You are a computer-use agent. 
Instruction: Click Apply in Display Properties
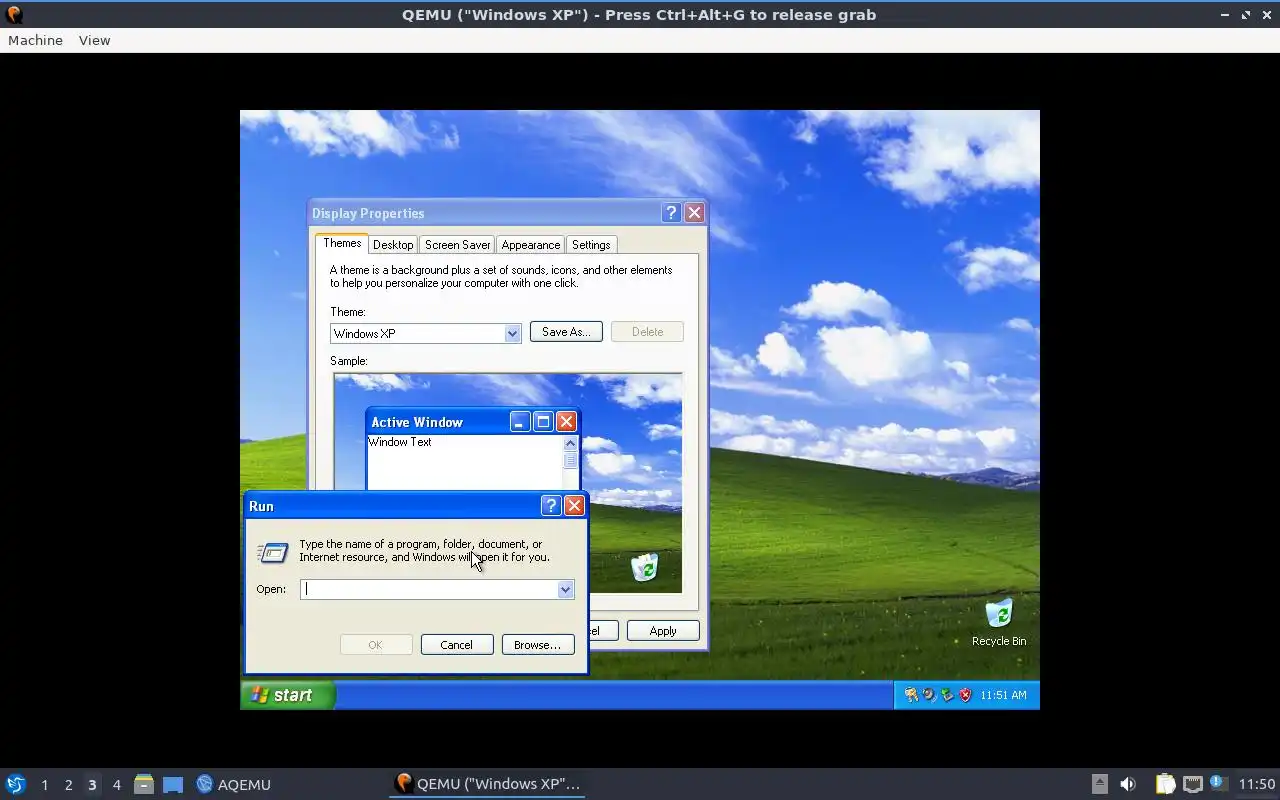[x=663, y=631]
